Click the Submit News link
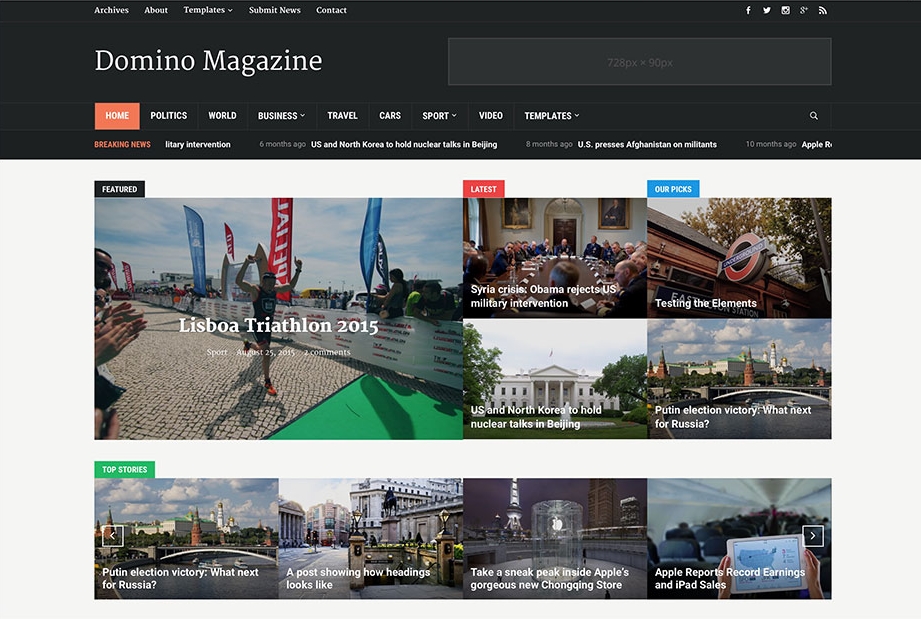 point(274,10)
